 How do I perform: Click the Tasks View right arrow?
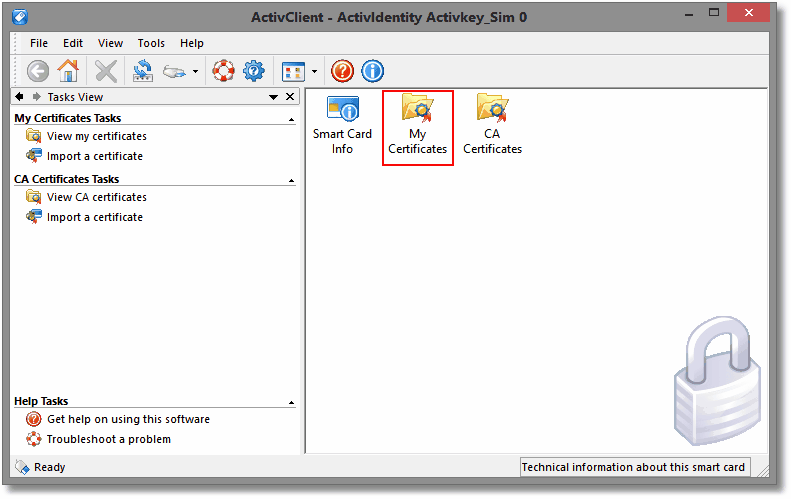tap(36, 96)
